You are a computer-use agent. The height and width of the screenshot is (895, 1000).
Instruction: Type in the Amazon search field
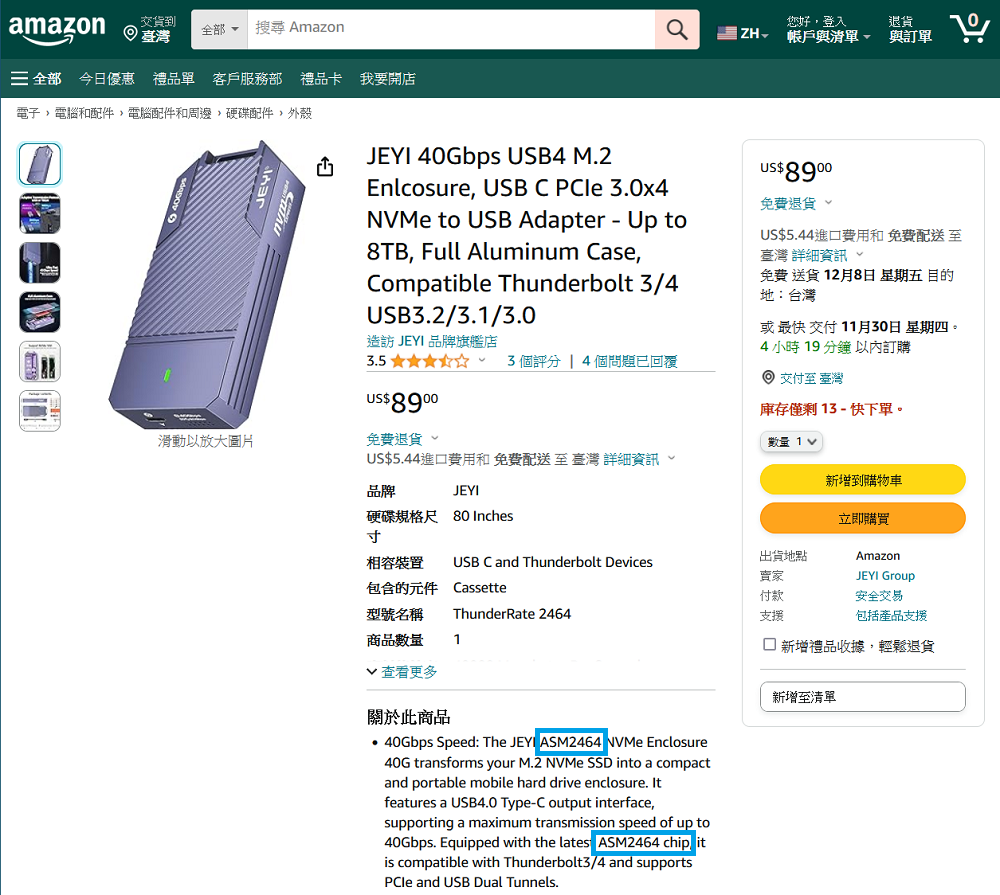click(450, 29)
